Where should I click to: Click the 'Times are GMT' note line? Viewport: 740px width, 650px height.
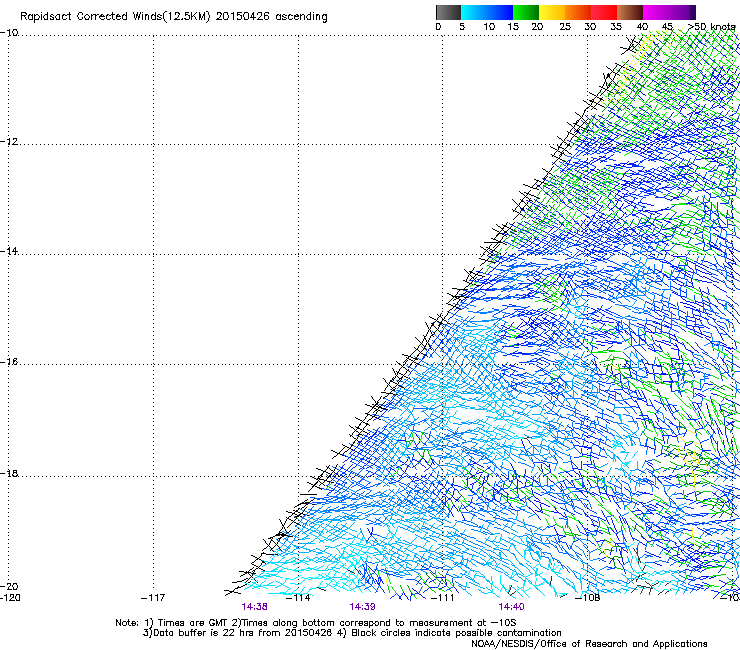pos(316,623)
